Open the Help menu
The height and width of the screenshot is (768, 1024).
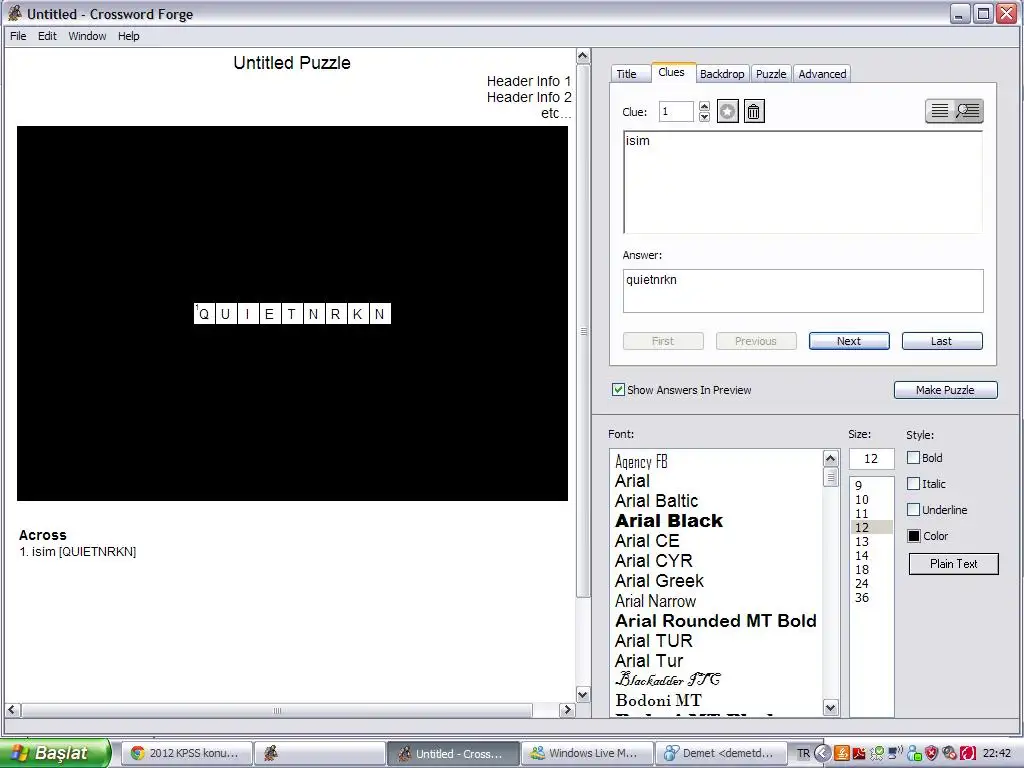pos(129,36)
